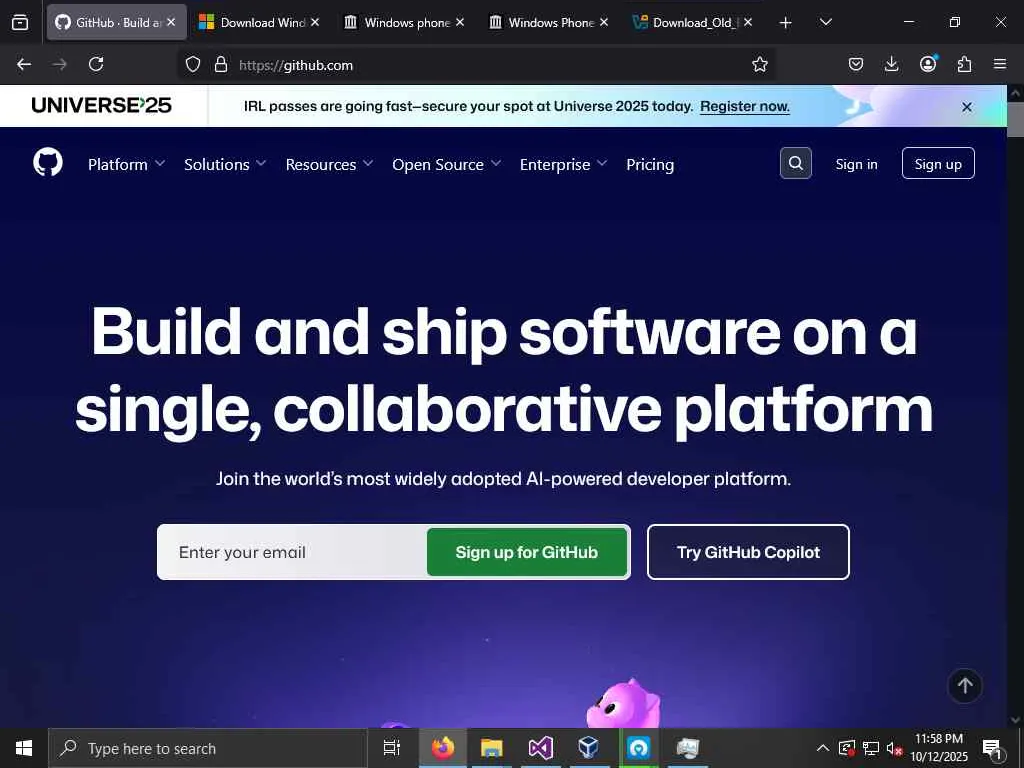
Task: Open the Firefox hamburger menu
Action: click(1000, 64)
